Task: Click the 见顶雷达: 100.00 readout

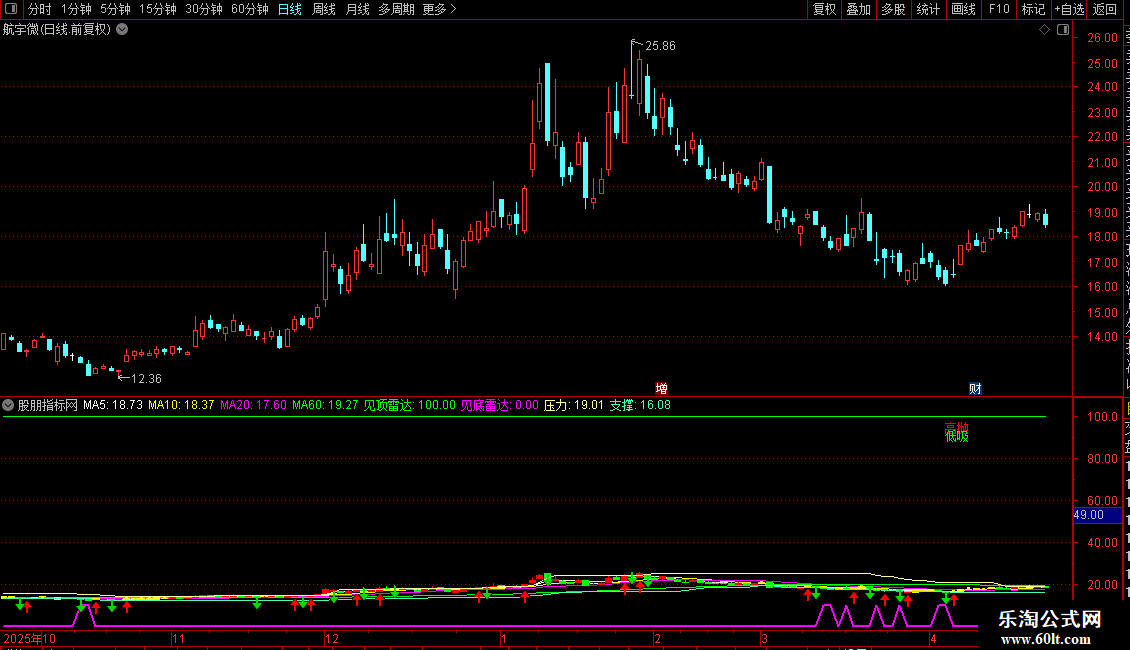Action: point(409,405)
